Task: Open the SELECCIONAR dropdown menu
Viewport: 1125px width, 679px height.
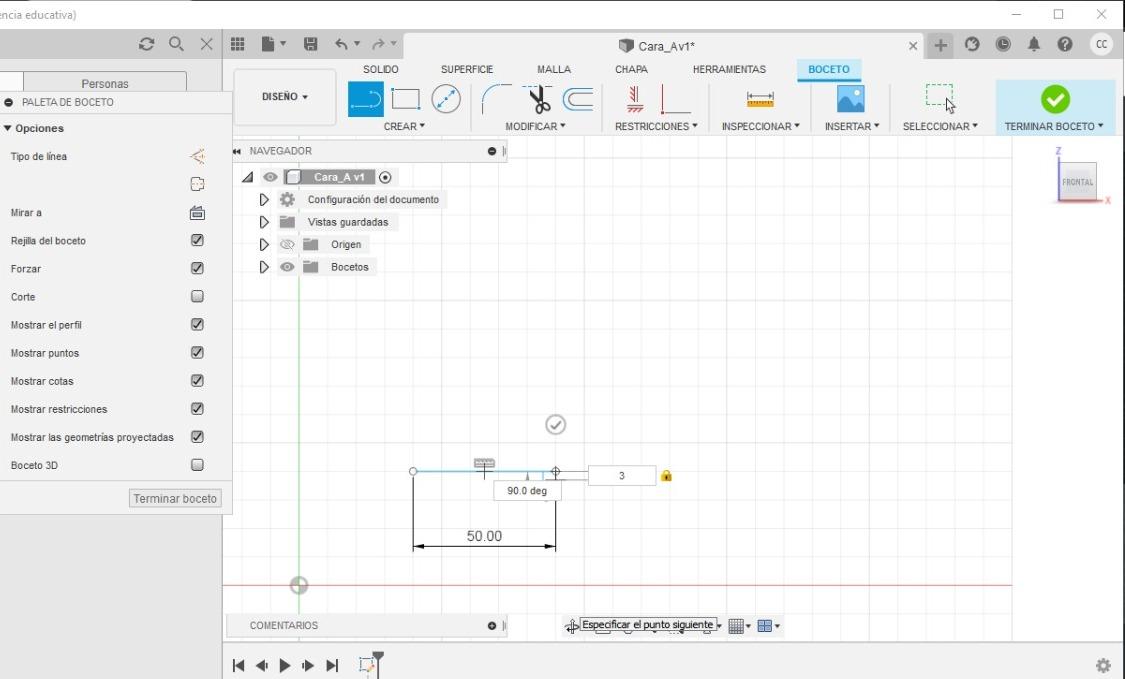Action: (940, 126)
